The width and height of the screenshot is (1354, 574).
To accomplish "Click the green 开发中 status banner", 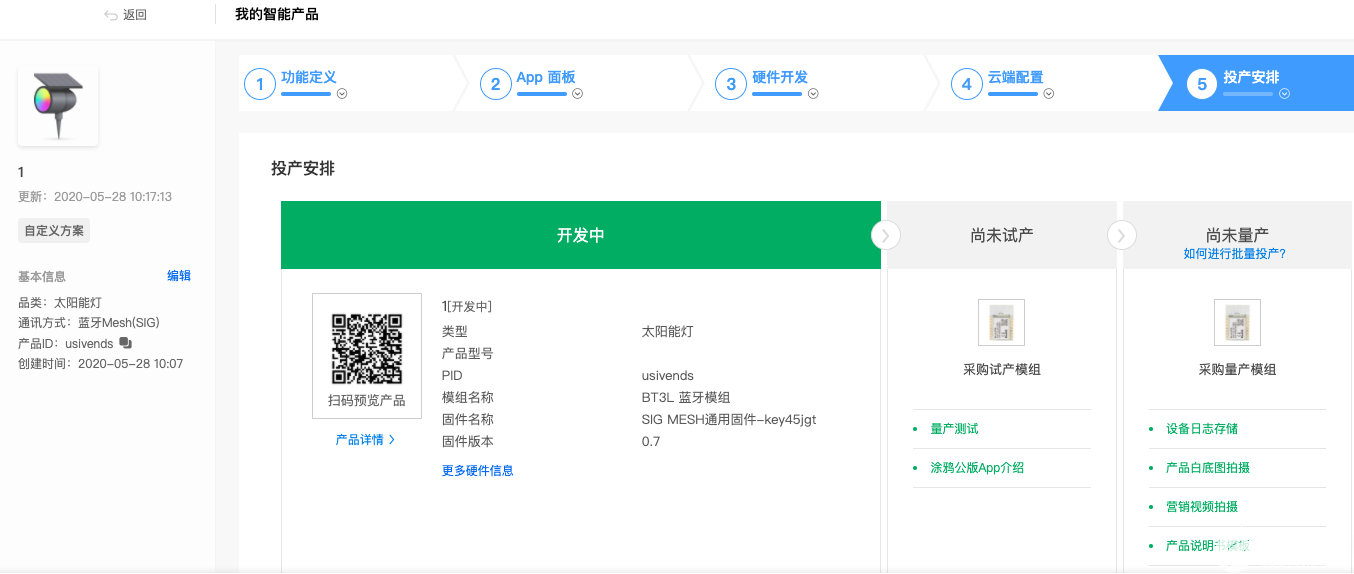I will click(x=581, y=235).
